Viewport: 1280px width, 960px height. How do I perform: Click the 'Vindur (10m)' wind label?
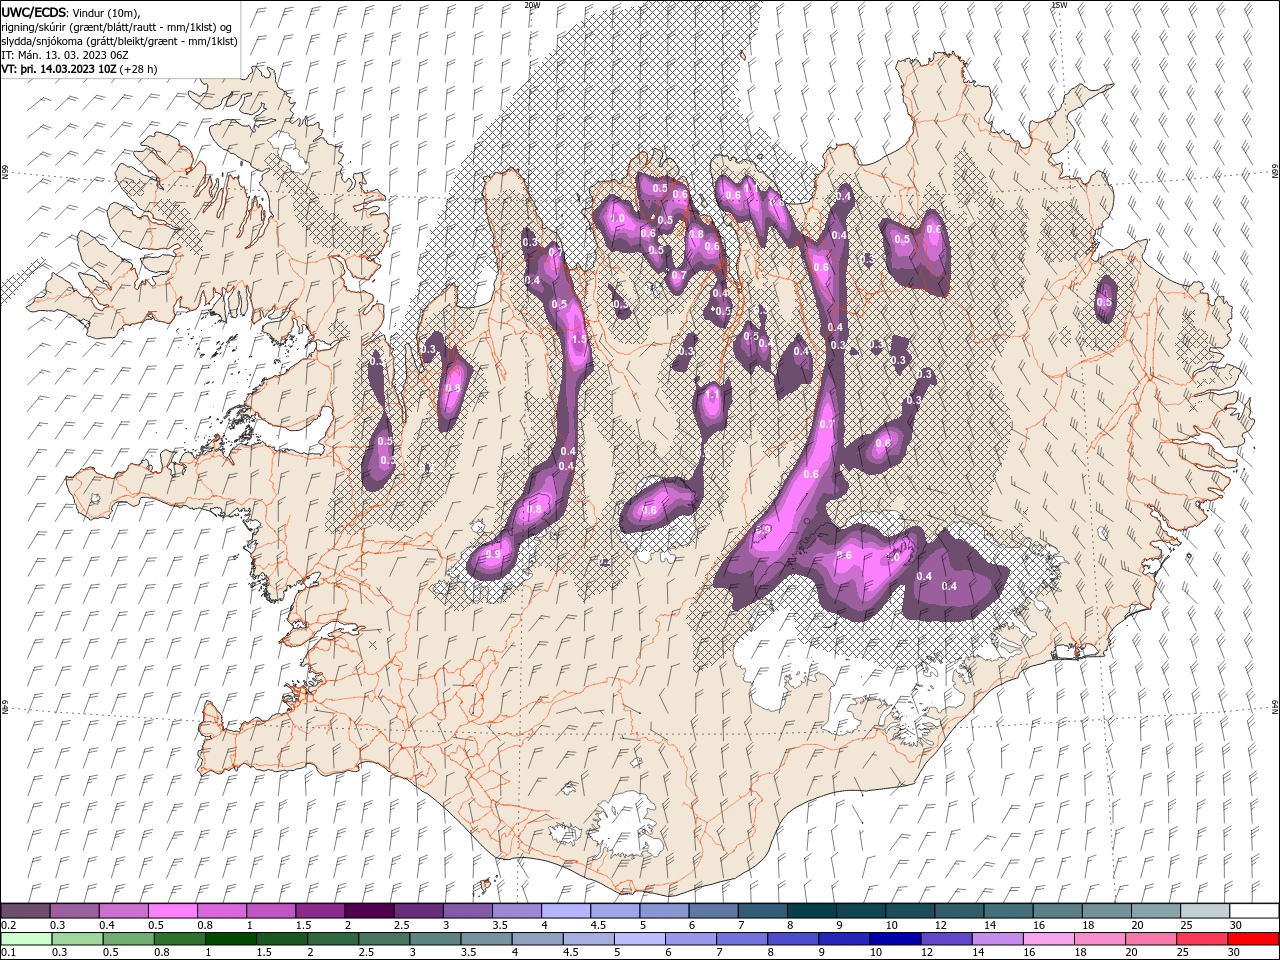(x=107, y=12)
